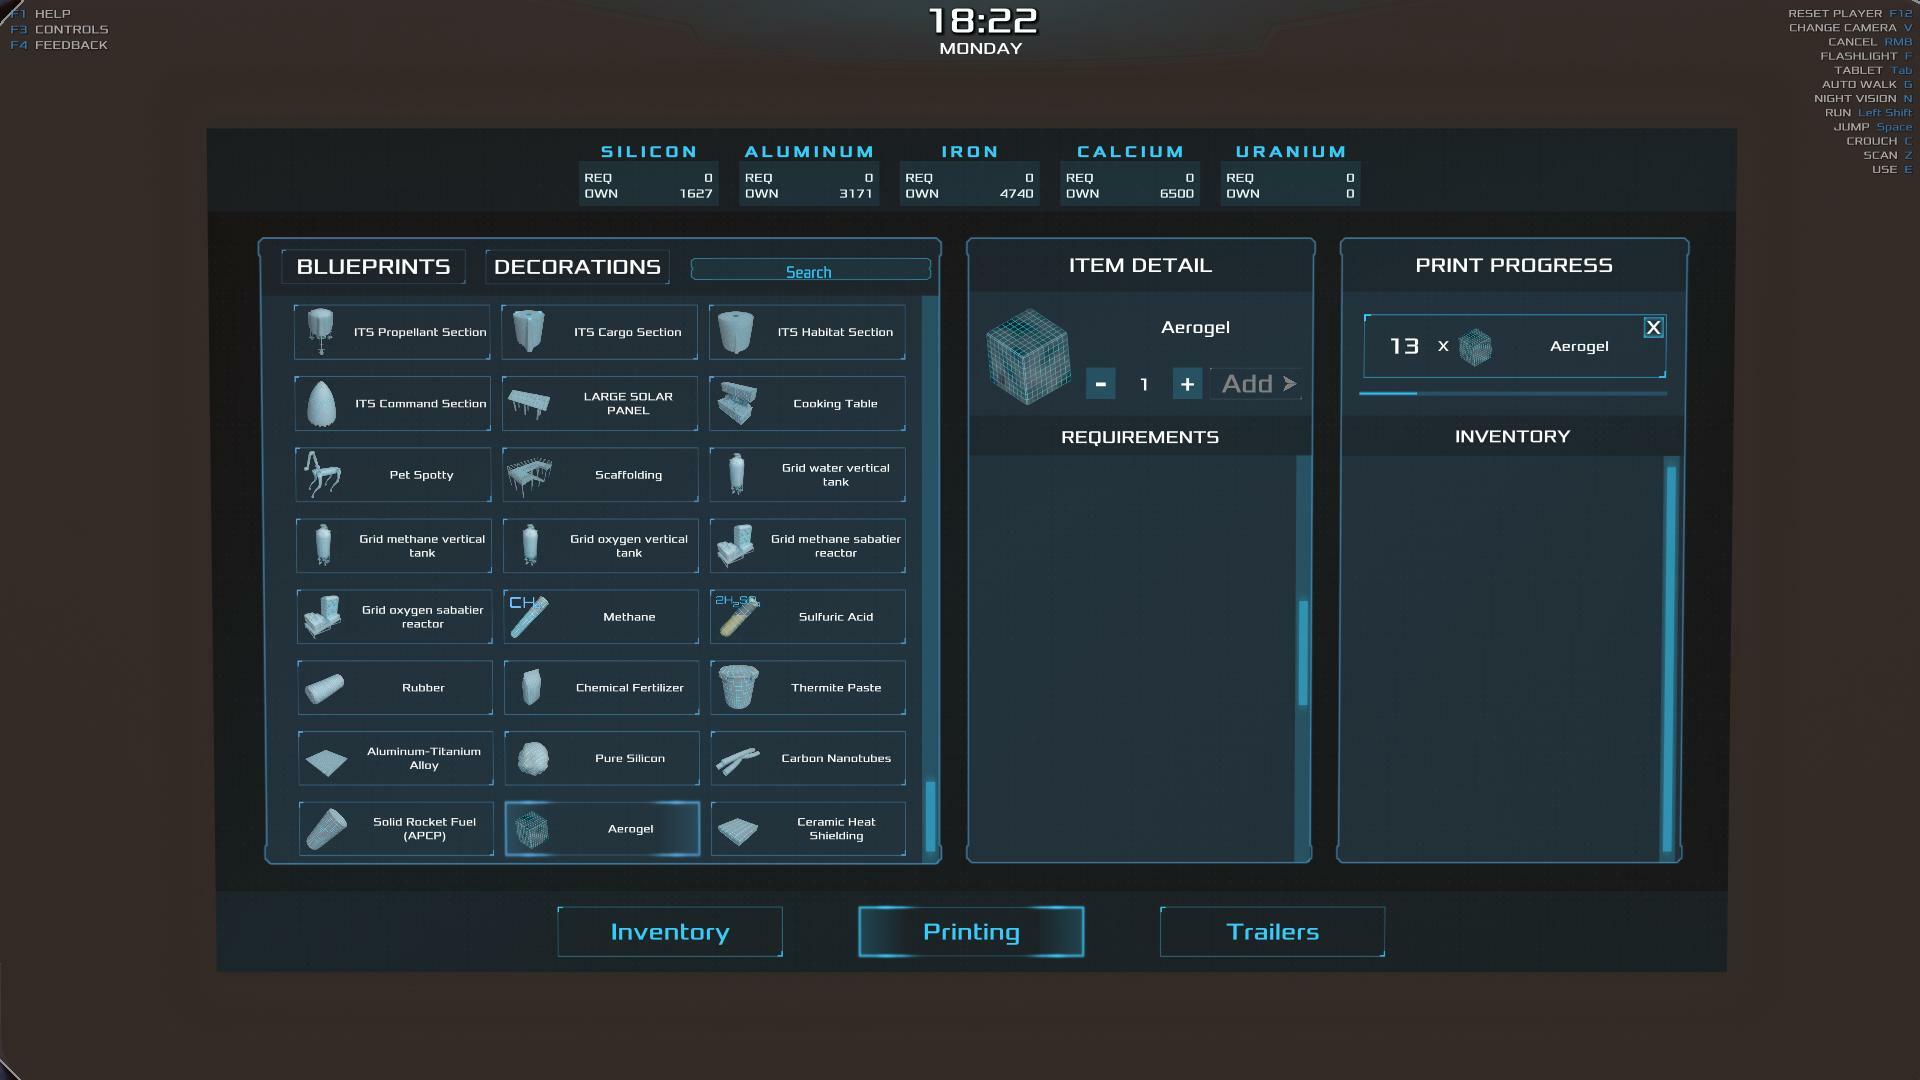Click the Thermite Paste blueprint icon
The width and height of the screenshot is (1920, 1080).
(739, 687)
